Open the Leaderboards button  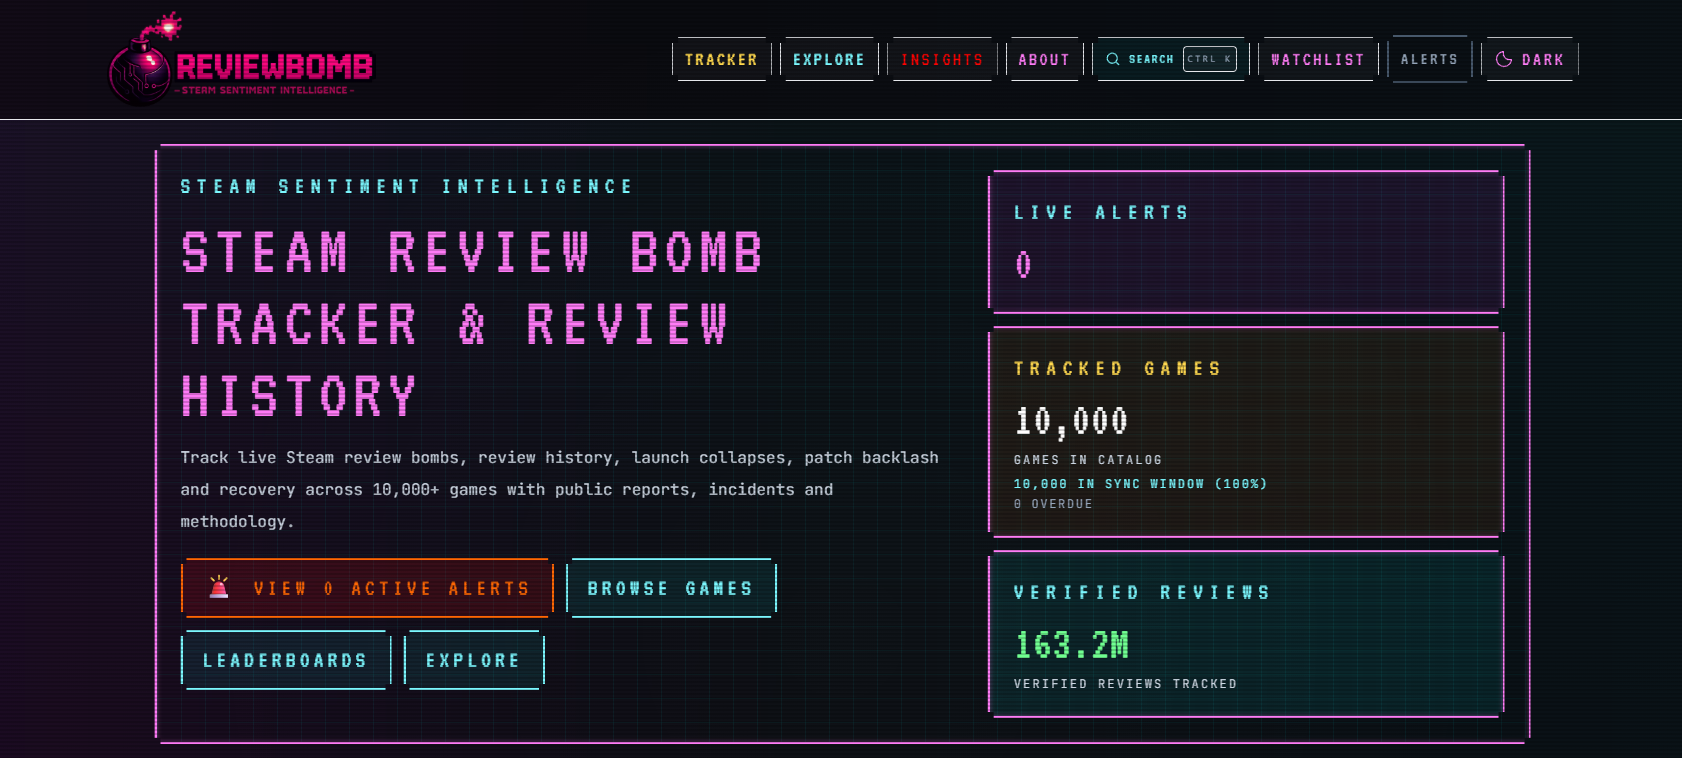[x=286, y=660]
